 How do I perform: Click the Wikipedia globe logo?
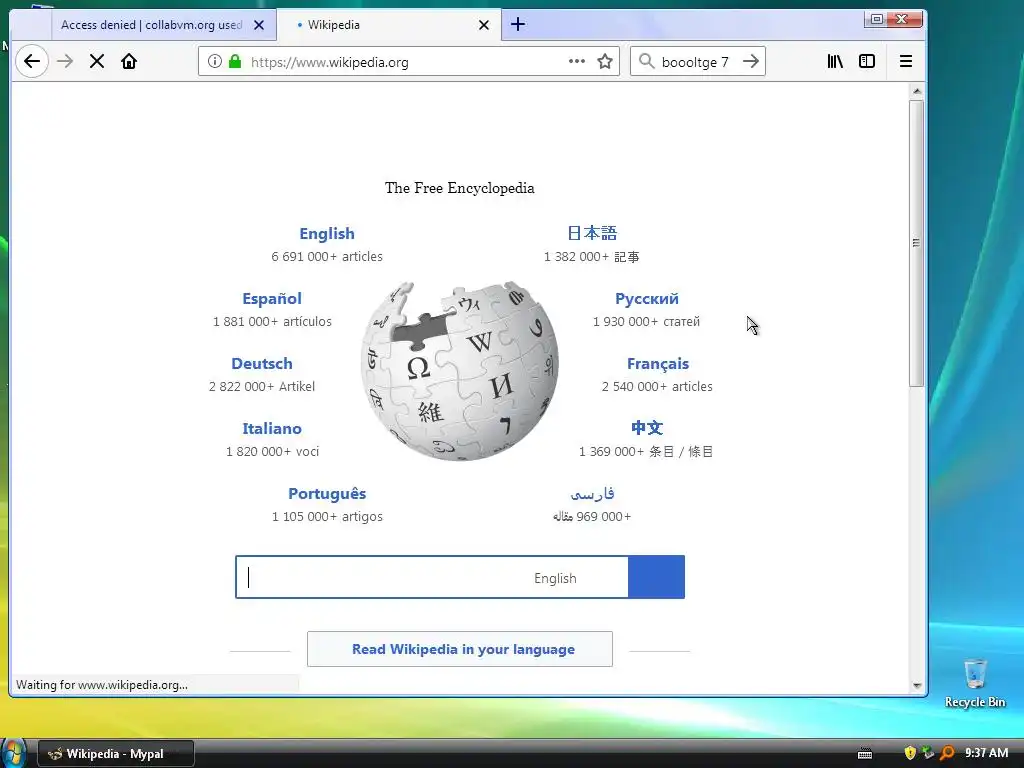tap(460, 370)
